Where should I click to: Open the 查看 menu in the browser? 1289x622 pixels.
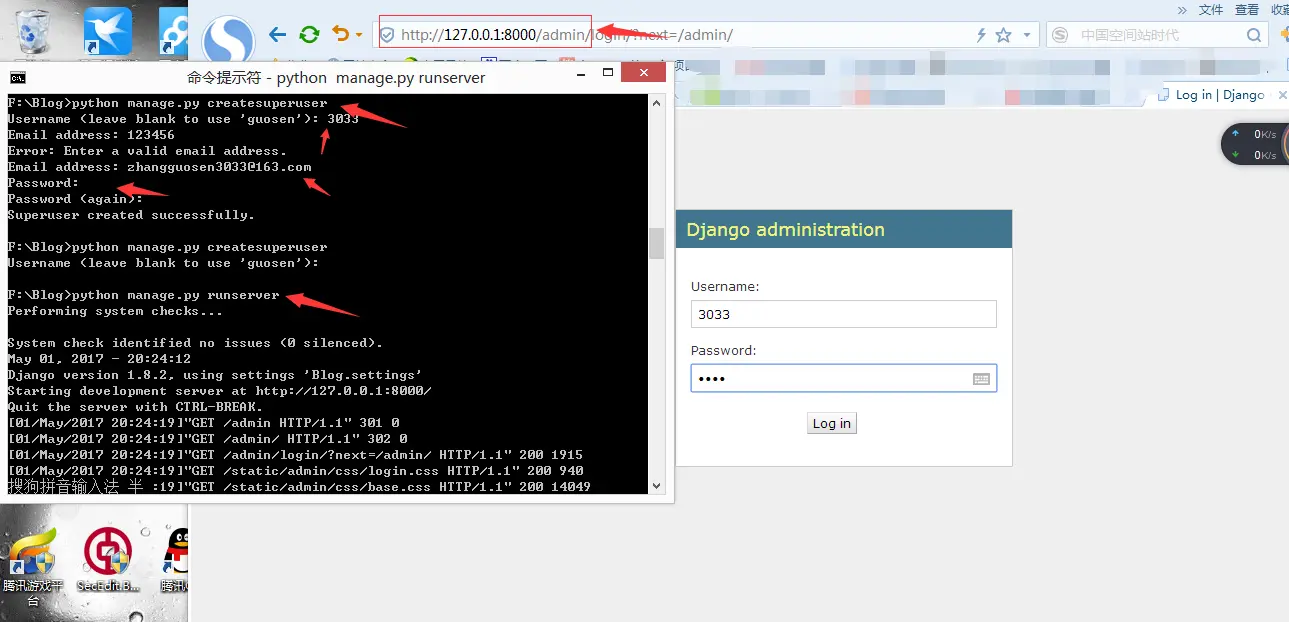tap(1247, 9)
